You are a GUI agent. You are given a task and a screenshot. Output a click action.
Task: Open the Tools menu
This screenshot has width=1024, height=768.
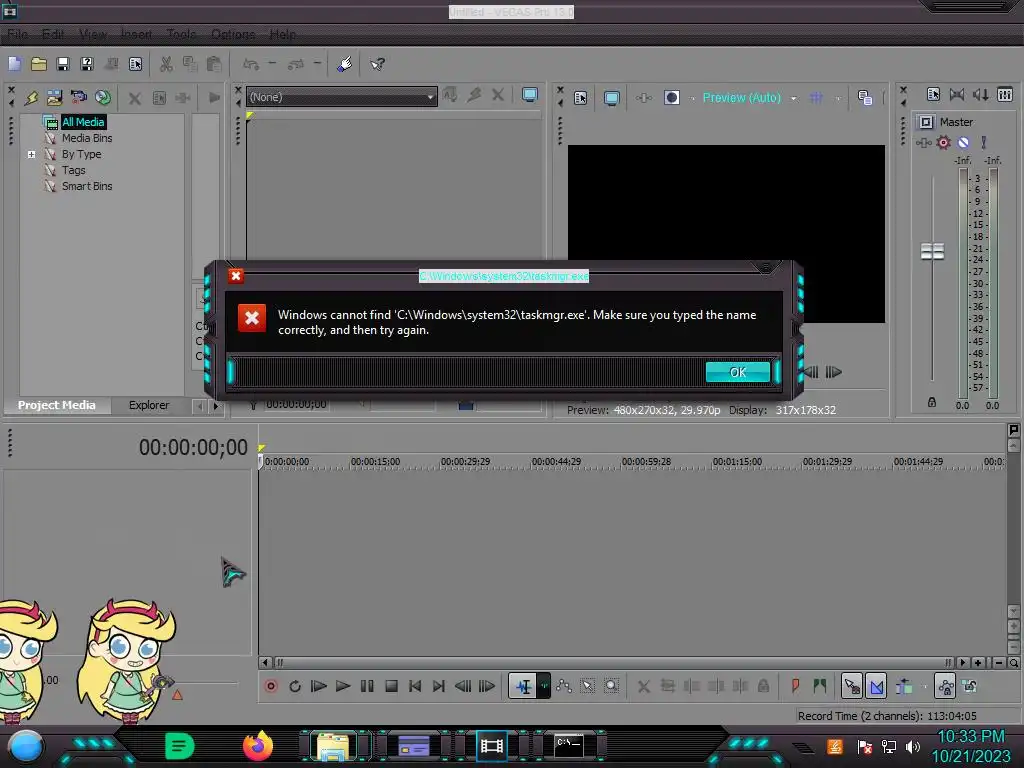[x=181, y=34]
